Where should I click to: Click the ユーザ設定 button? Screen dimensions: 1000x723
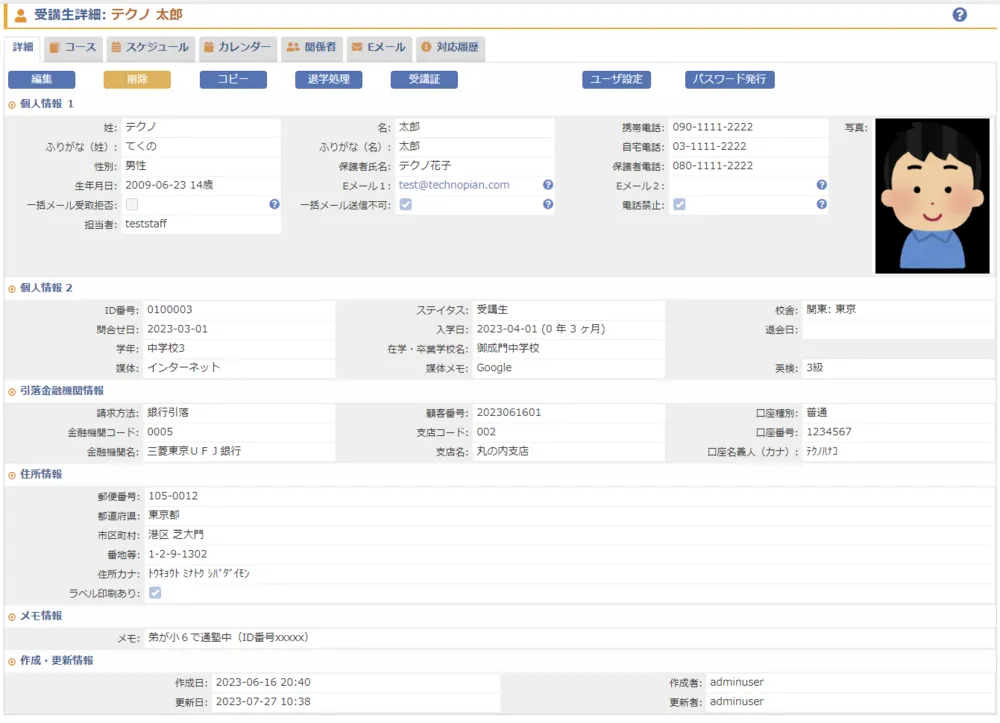[x=616, y=79]
